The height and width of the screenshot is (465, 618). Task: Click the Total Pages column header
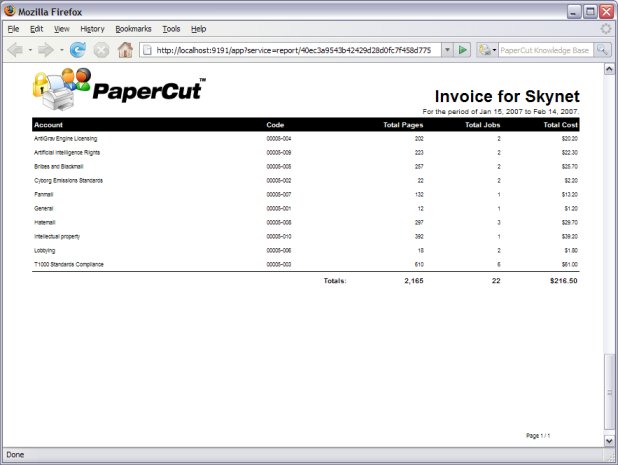coord(403,125)
